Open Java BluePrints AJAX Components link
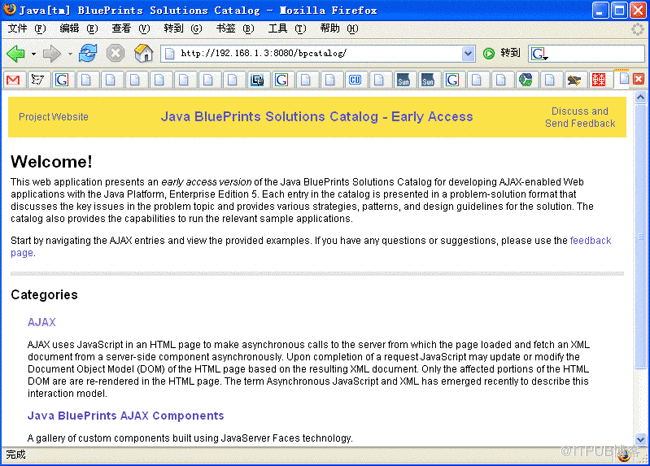The image size is (650, 466). [x=126, y=416]
